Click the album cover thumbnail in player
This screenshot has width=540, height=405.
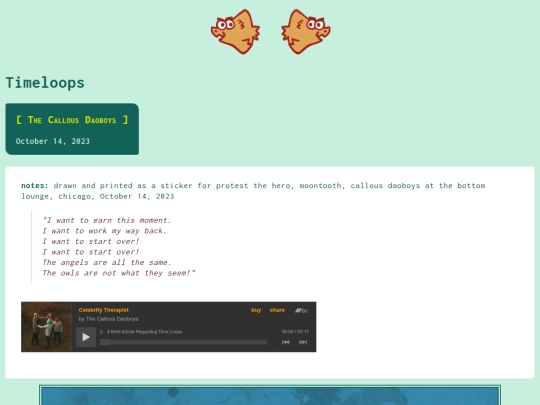[46, 327]
